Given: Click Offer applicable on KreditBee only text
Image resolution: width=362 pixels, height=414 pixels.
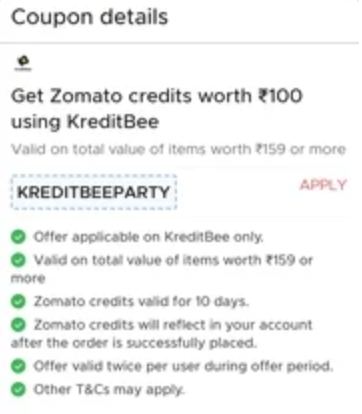Looking at the screenshot, I should tap(149, 237).
